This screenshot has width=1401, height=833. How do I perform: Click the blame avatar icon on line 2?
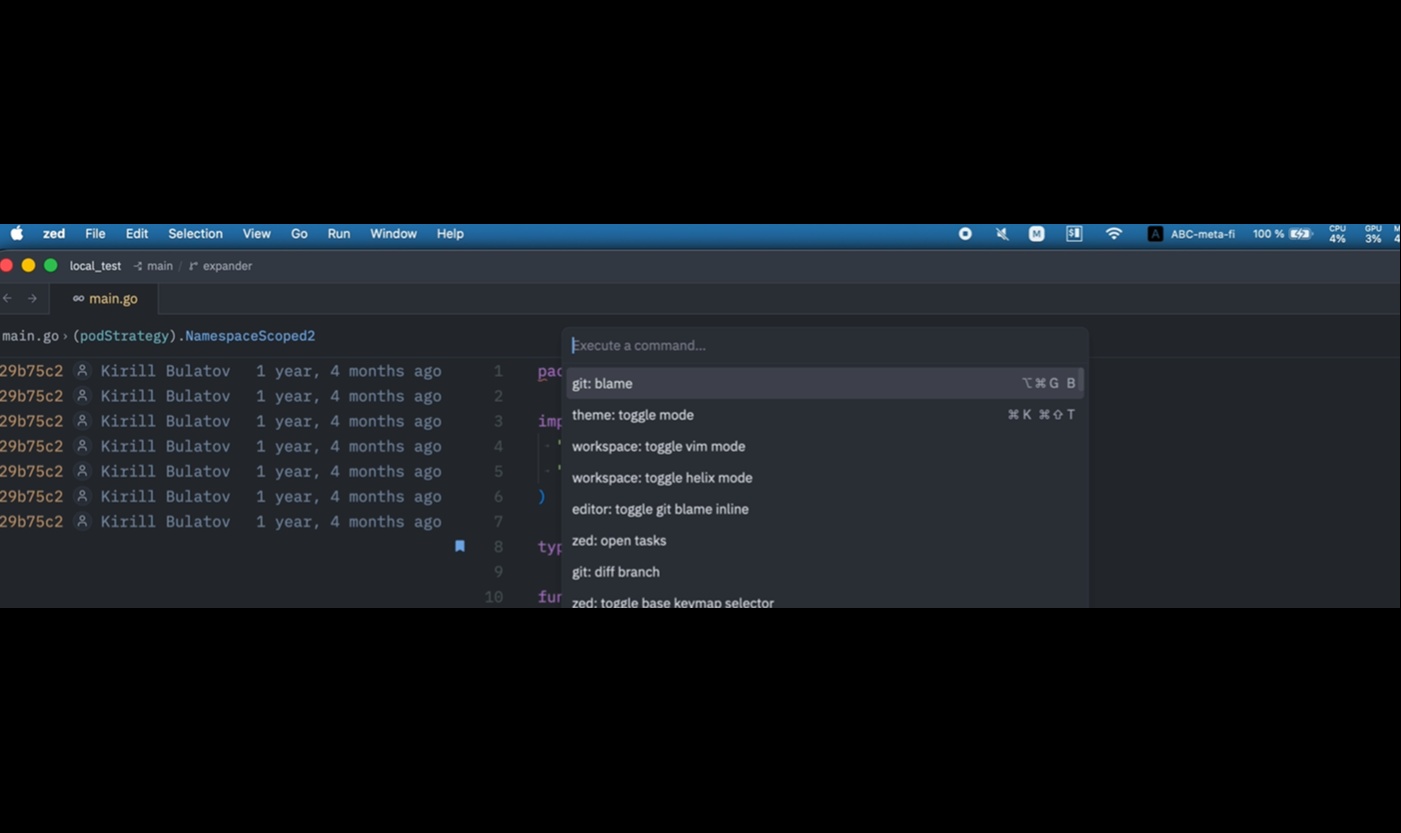tap(83, 396)
